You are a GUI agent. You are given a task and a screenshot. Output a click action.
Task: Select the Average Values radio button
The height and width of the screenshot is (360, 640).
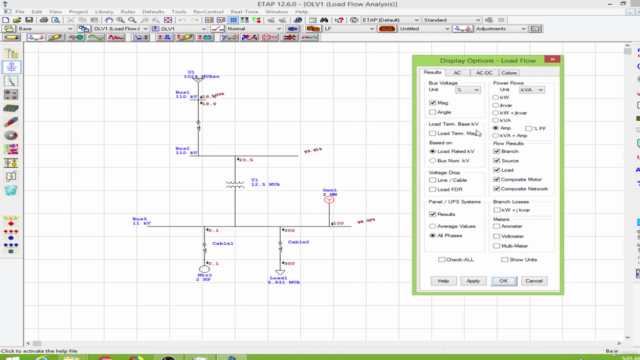click(x=432, y=226)
